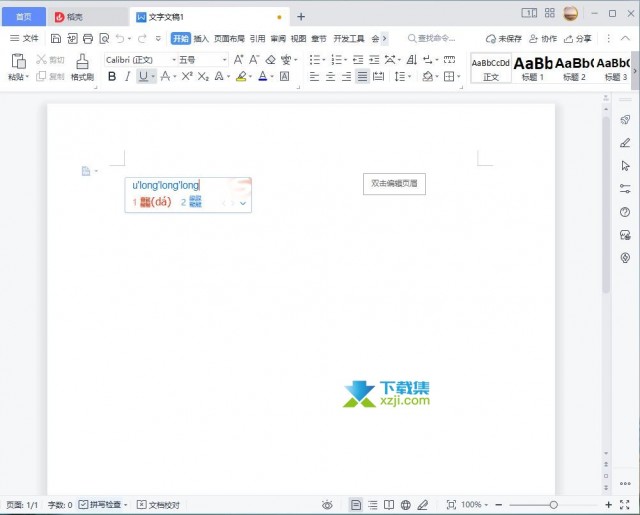Click the 首页 home tab

click(x=24, y=17)
